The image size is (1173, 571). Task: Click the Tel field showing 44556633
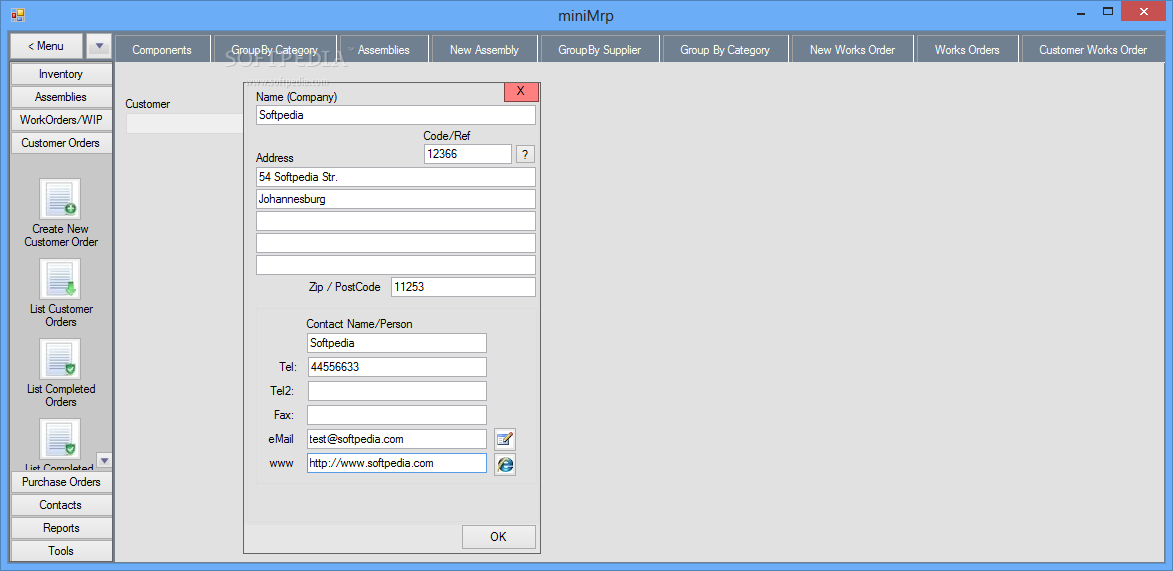coord(396,367)
